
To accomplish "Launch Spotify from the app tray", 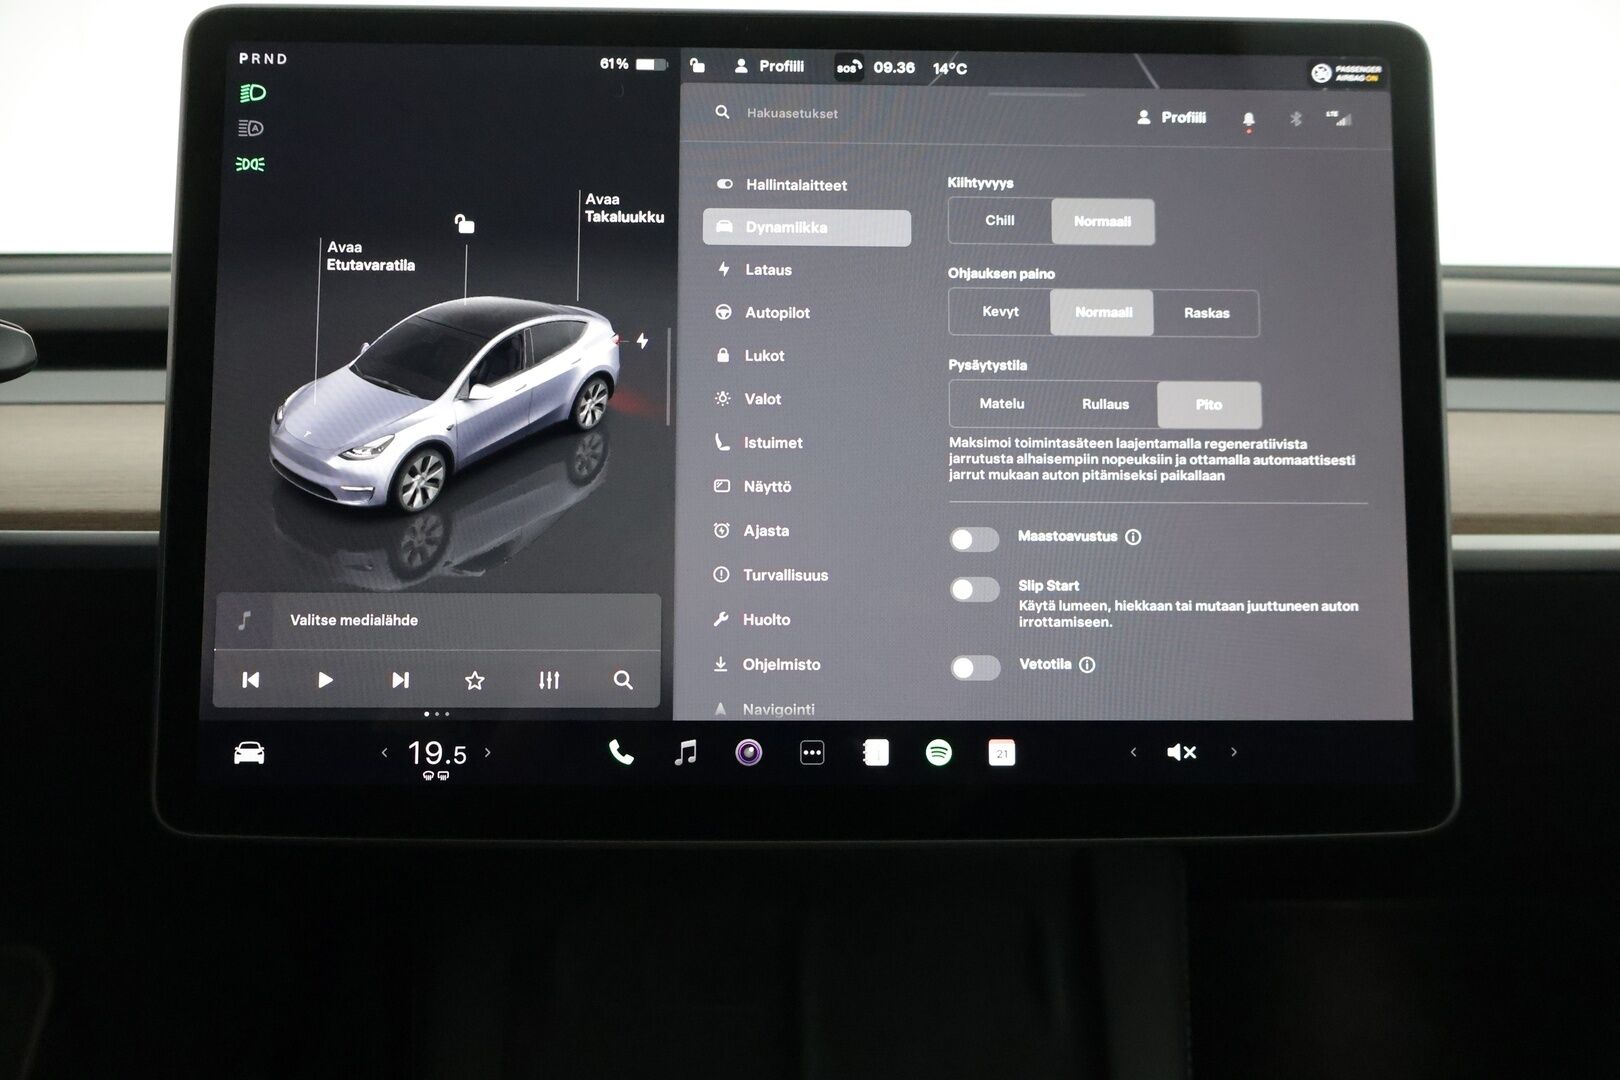I will coord(937,752).
